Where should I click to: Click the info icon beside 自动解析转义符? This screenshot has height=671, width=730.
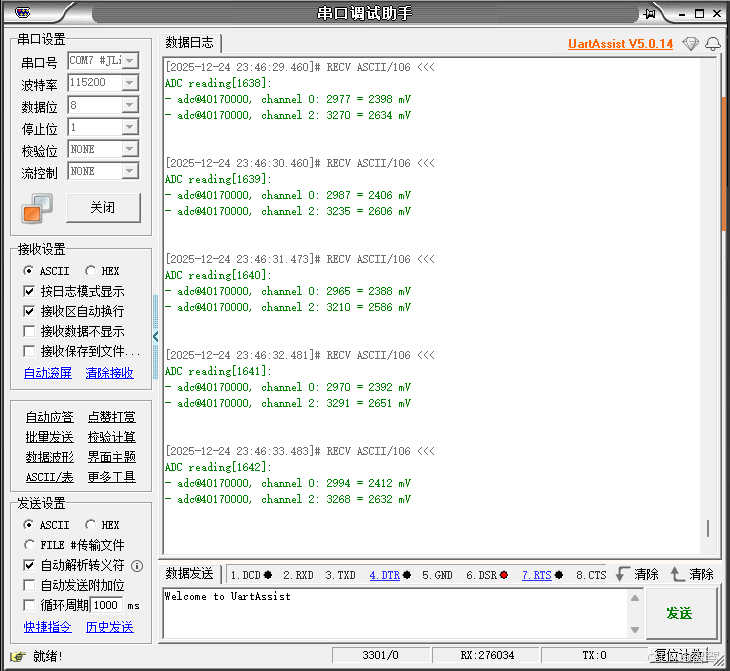click(137, 566)
